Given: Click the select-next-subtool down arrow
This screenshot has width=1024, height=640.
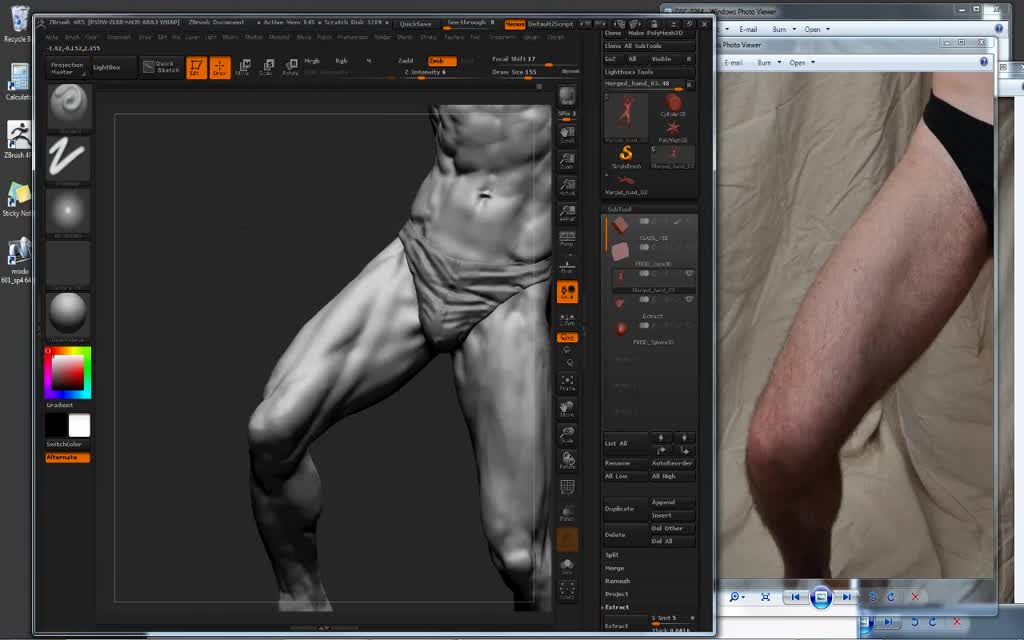Looking at the screenshot, I should click(x=684, y=438).
